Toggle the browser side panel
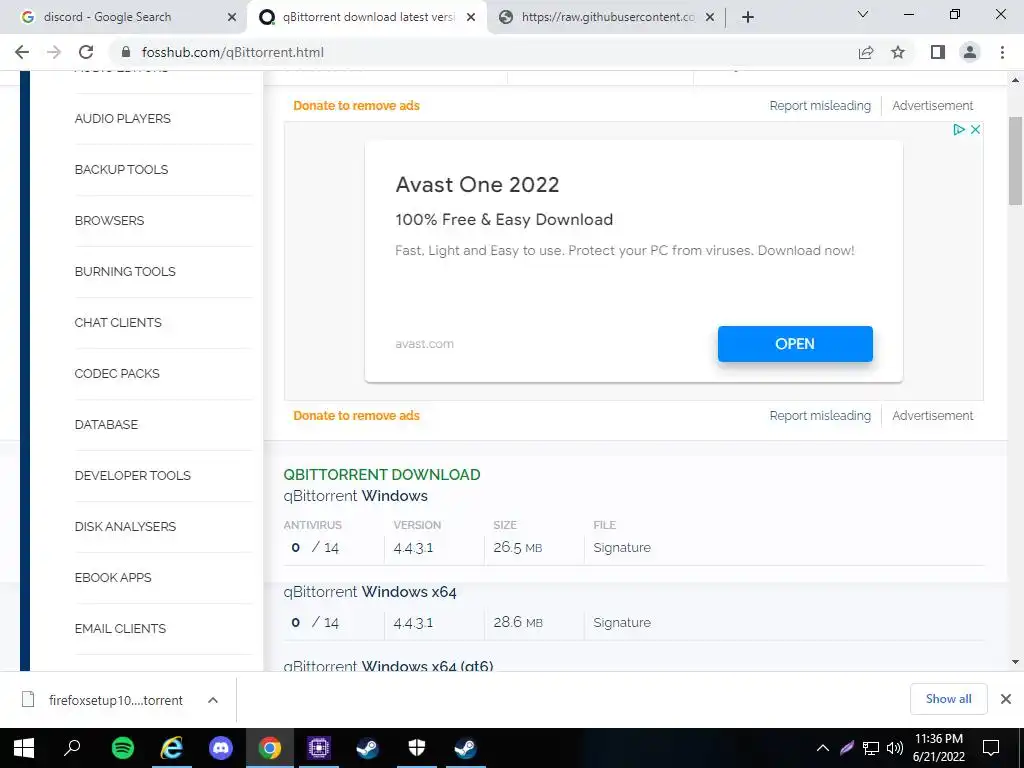 [x=938, y=52]
